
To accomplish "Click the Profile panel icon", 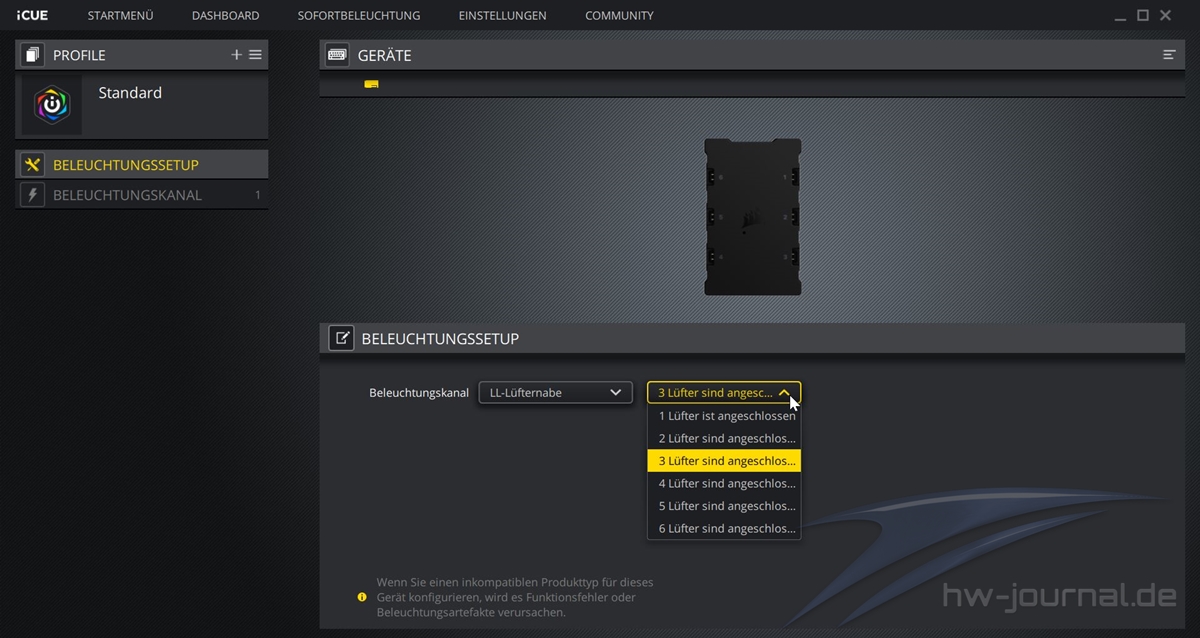I will pos(32,55).
